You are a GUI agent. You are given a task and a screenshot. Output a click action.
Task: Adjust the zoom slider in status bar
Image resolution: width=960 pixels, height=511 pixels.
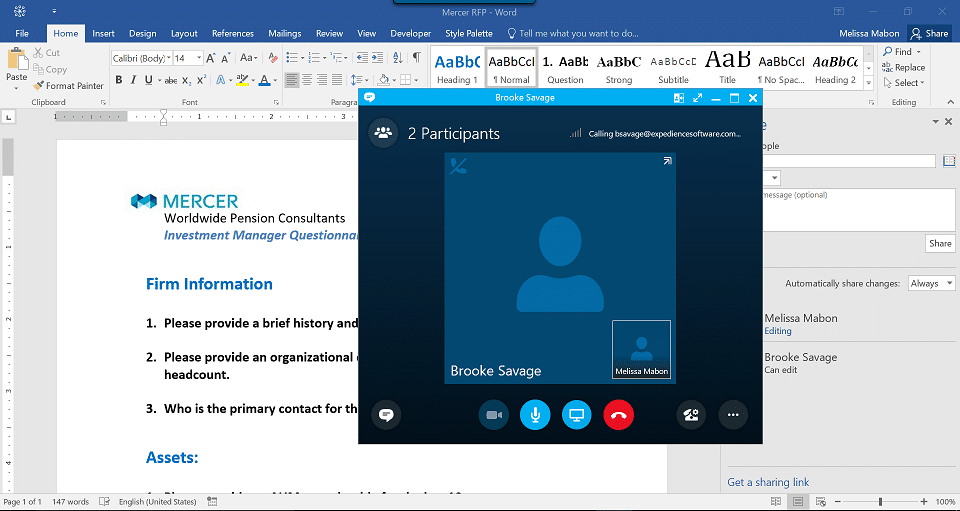tap(880, 502)
